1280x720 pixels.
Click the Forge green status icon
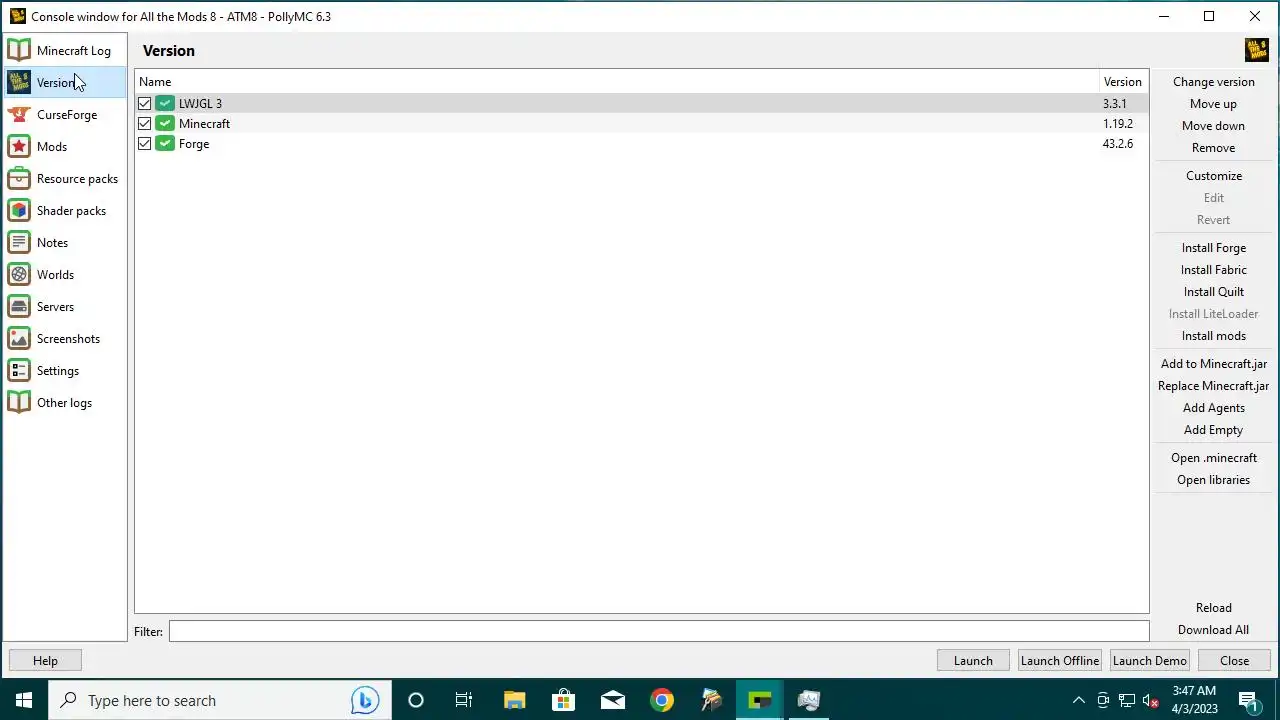click(165, 144)
